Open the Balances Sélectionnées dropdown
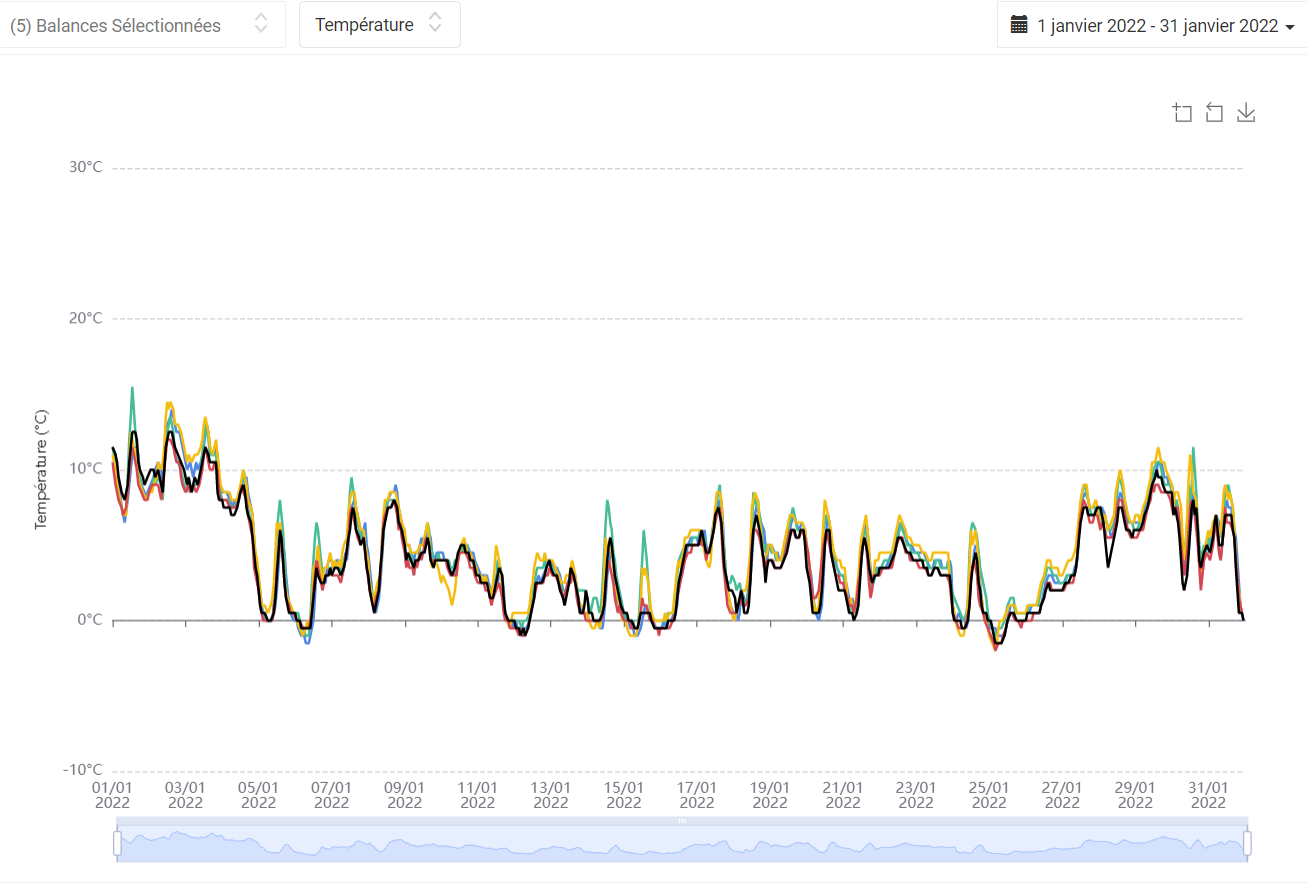The image size is (1307, 888). pos(143,25)
